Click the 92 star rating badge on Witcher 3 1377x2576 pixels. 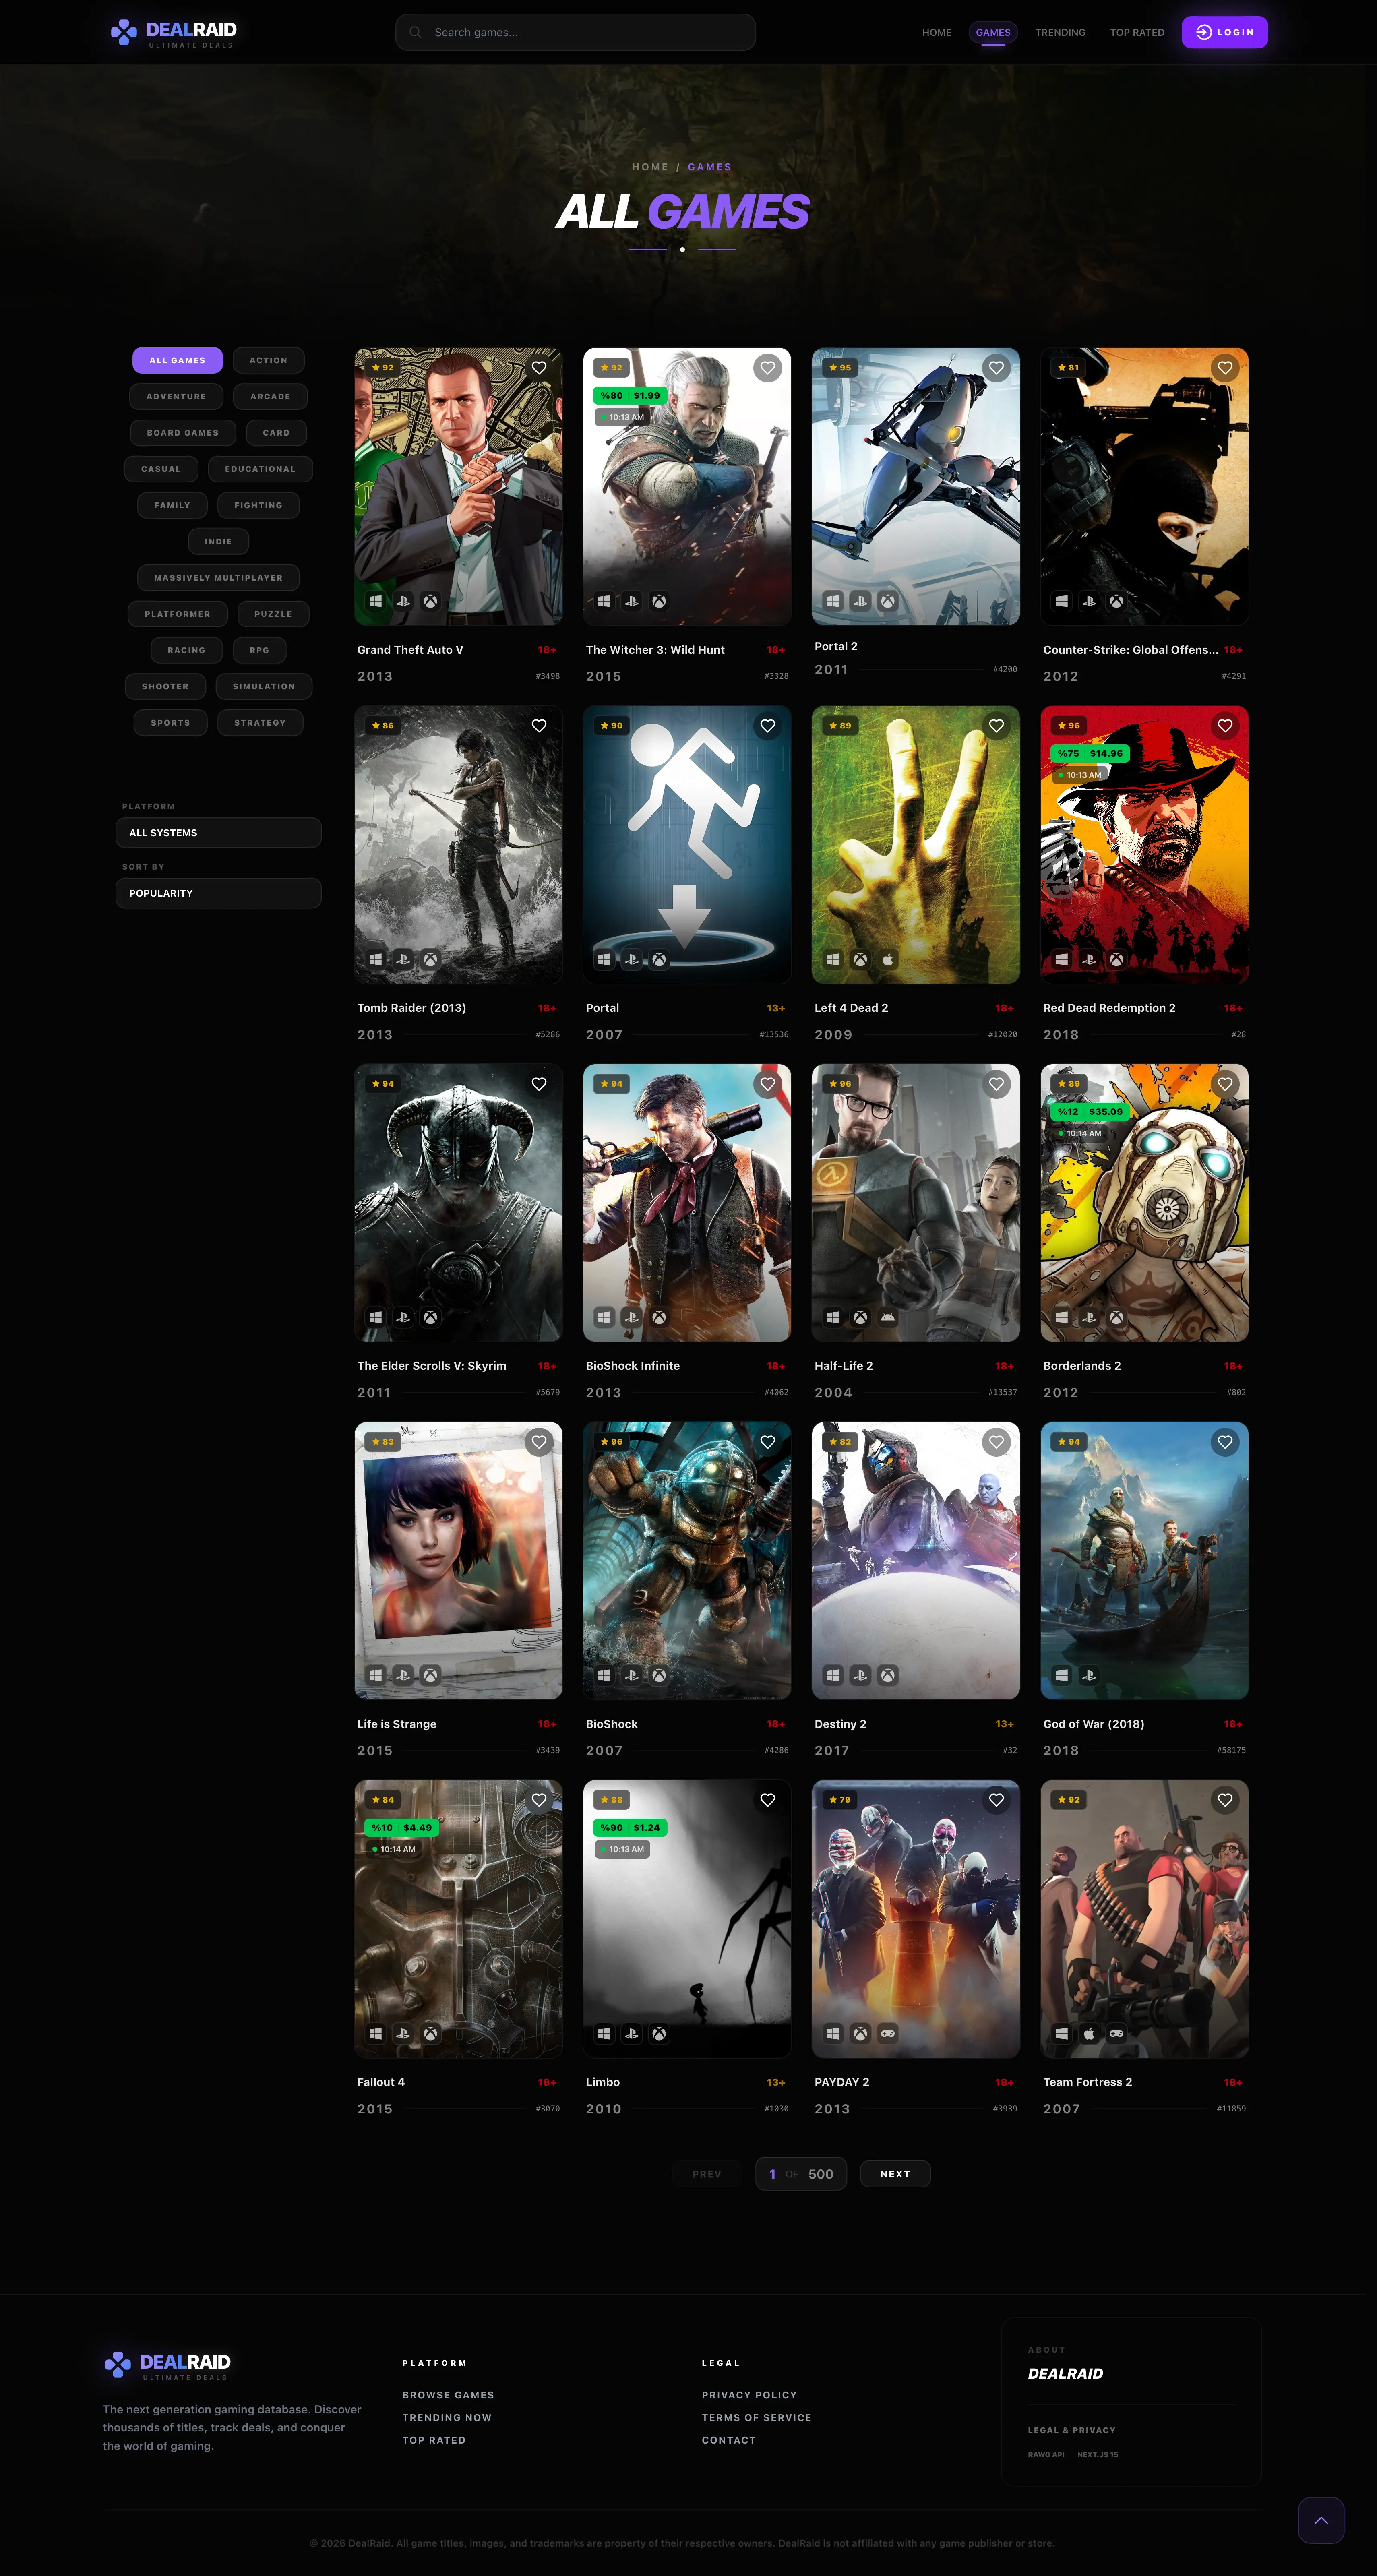[x=611, y=368]
